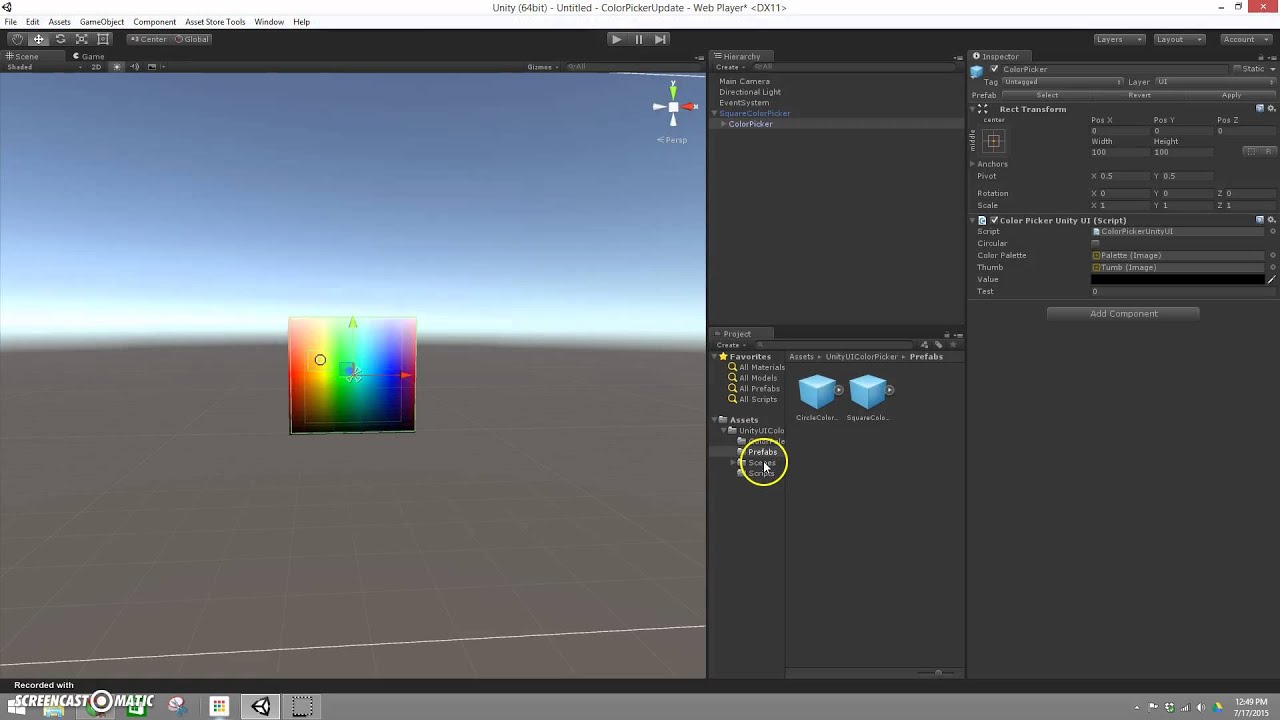Open the black Value color swatch
Screen dimensions: 1280x720
coord(1177,279)
